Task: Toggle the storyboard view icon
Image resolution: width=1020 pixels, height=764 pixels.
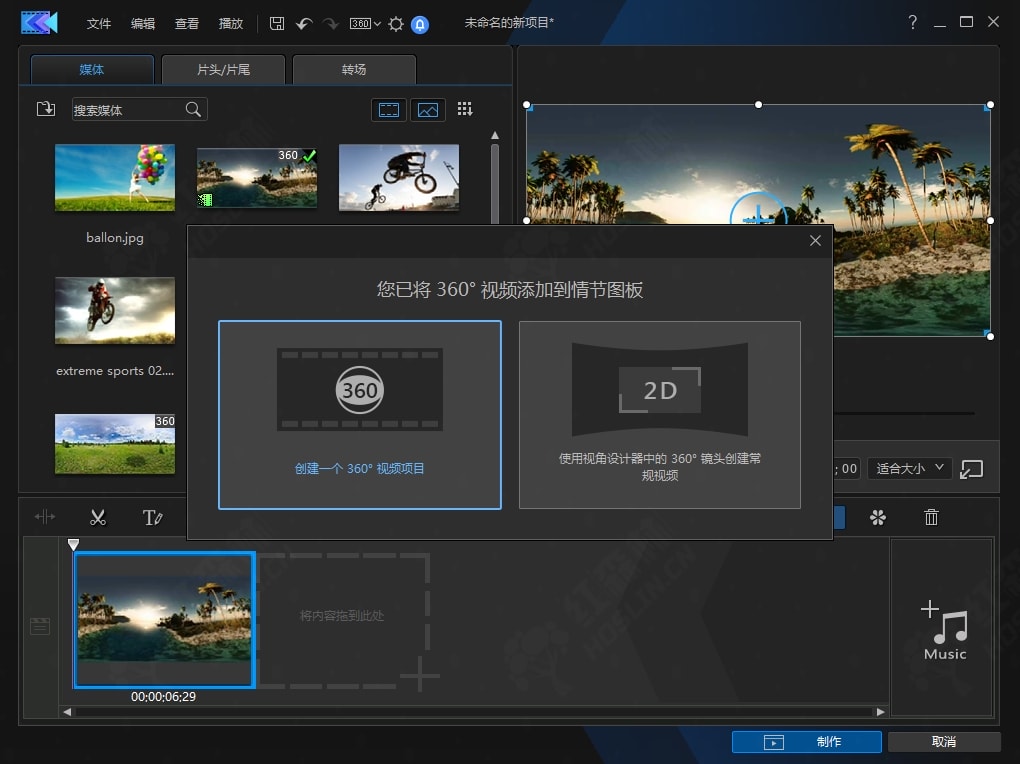Action: pos(40,626)
